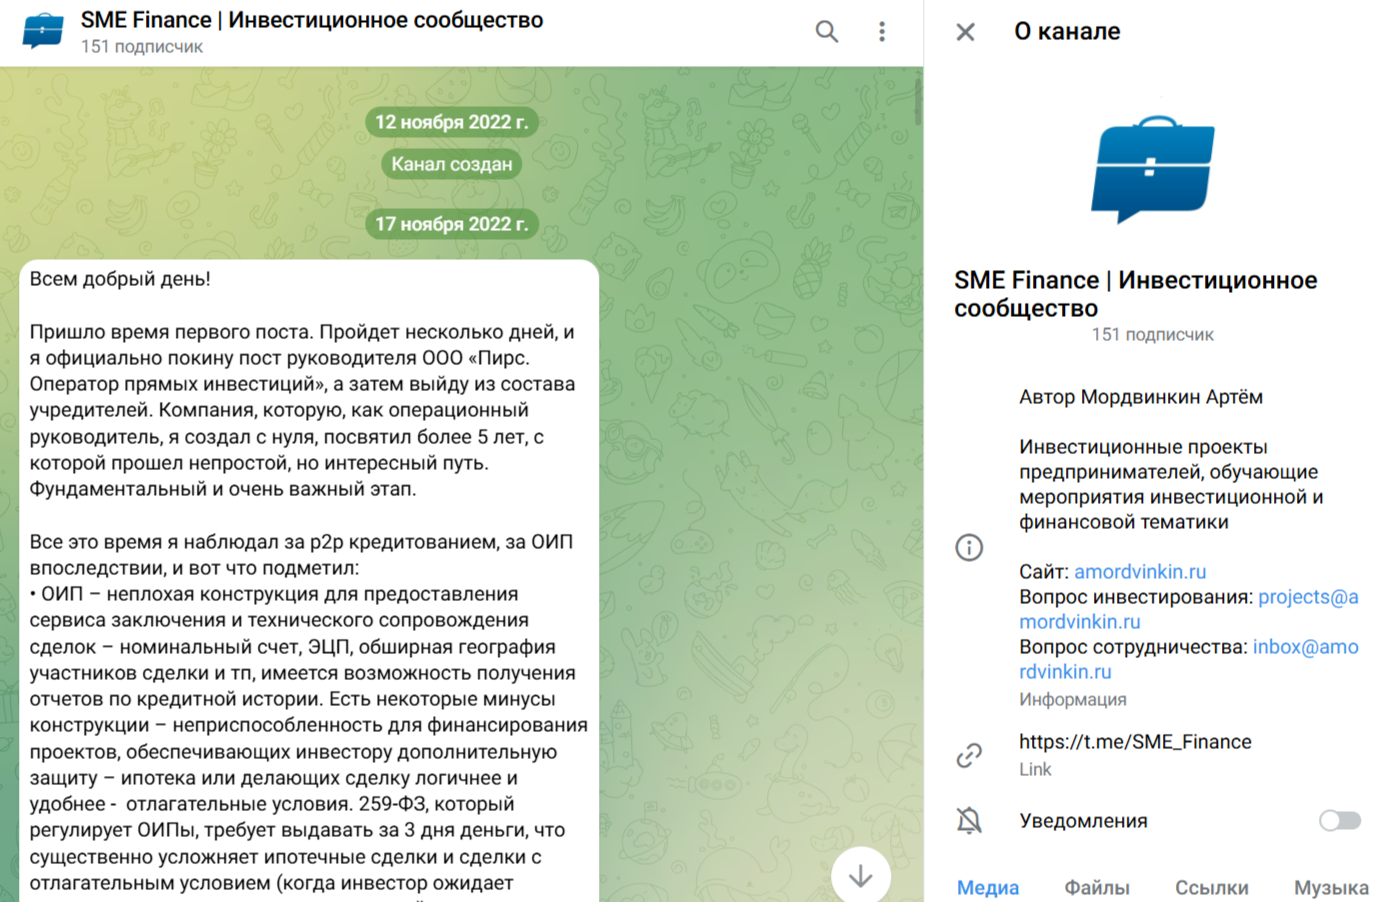Open the three-dot more options menu
This screenshot has width=1391, height=902.
click(882, 32)
